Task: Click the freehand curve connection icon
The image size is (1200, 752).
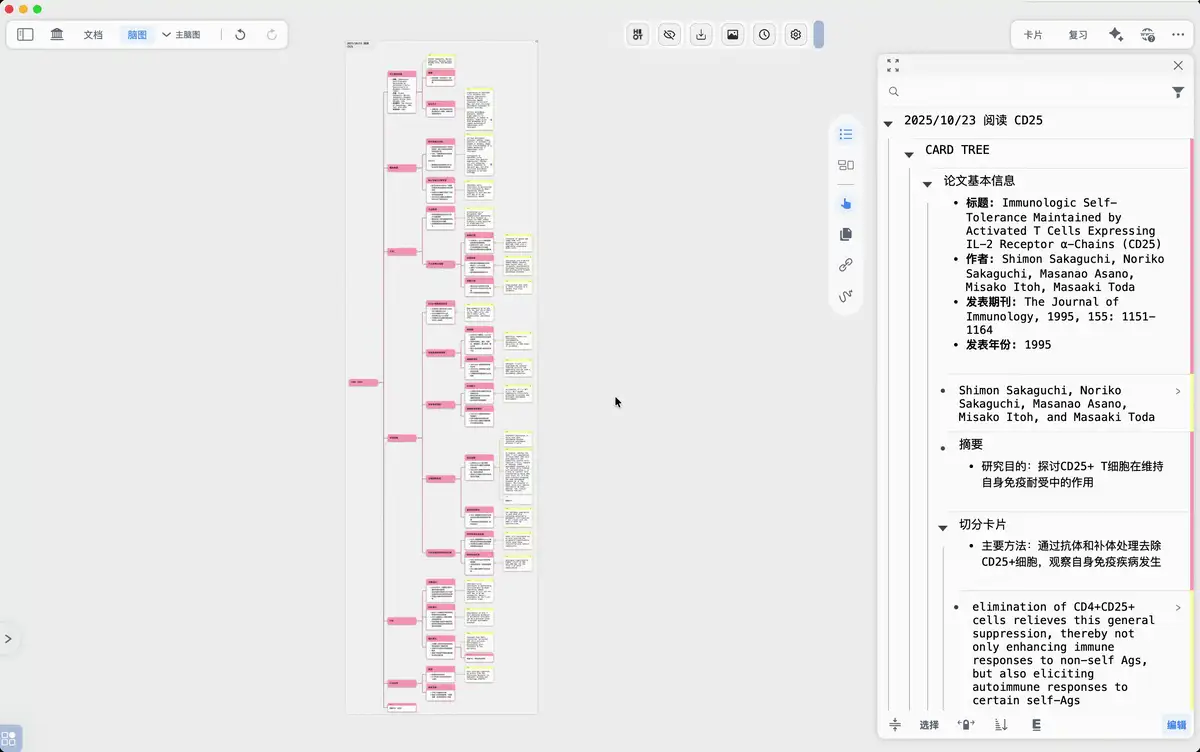Action: click(846, 296)
